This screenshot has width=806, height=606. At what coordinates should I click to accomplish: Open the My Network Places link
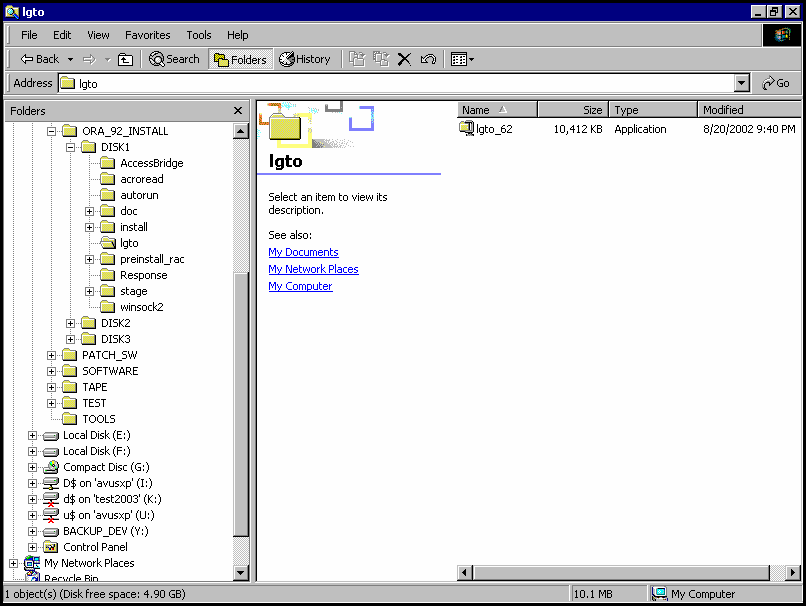pyautogui.click(x=314, y=269)
